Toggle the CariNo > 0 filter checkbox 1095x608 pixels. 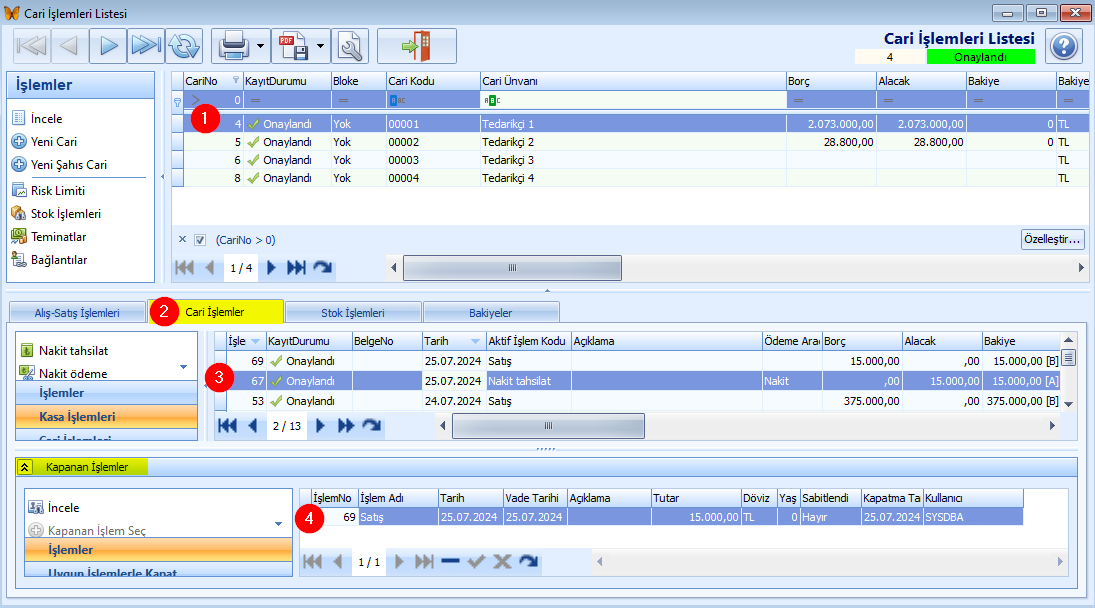(200, 240)
